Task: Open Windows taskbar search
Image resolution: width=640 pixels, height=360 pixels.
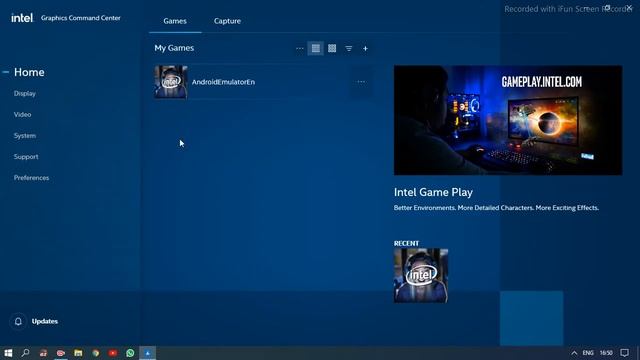Action: [x=25, y=353]
